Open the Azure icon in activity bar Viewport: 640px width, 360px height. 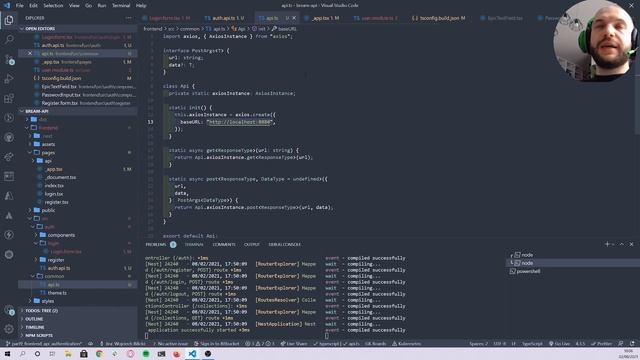pos(9,196)
